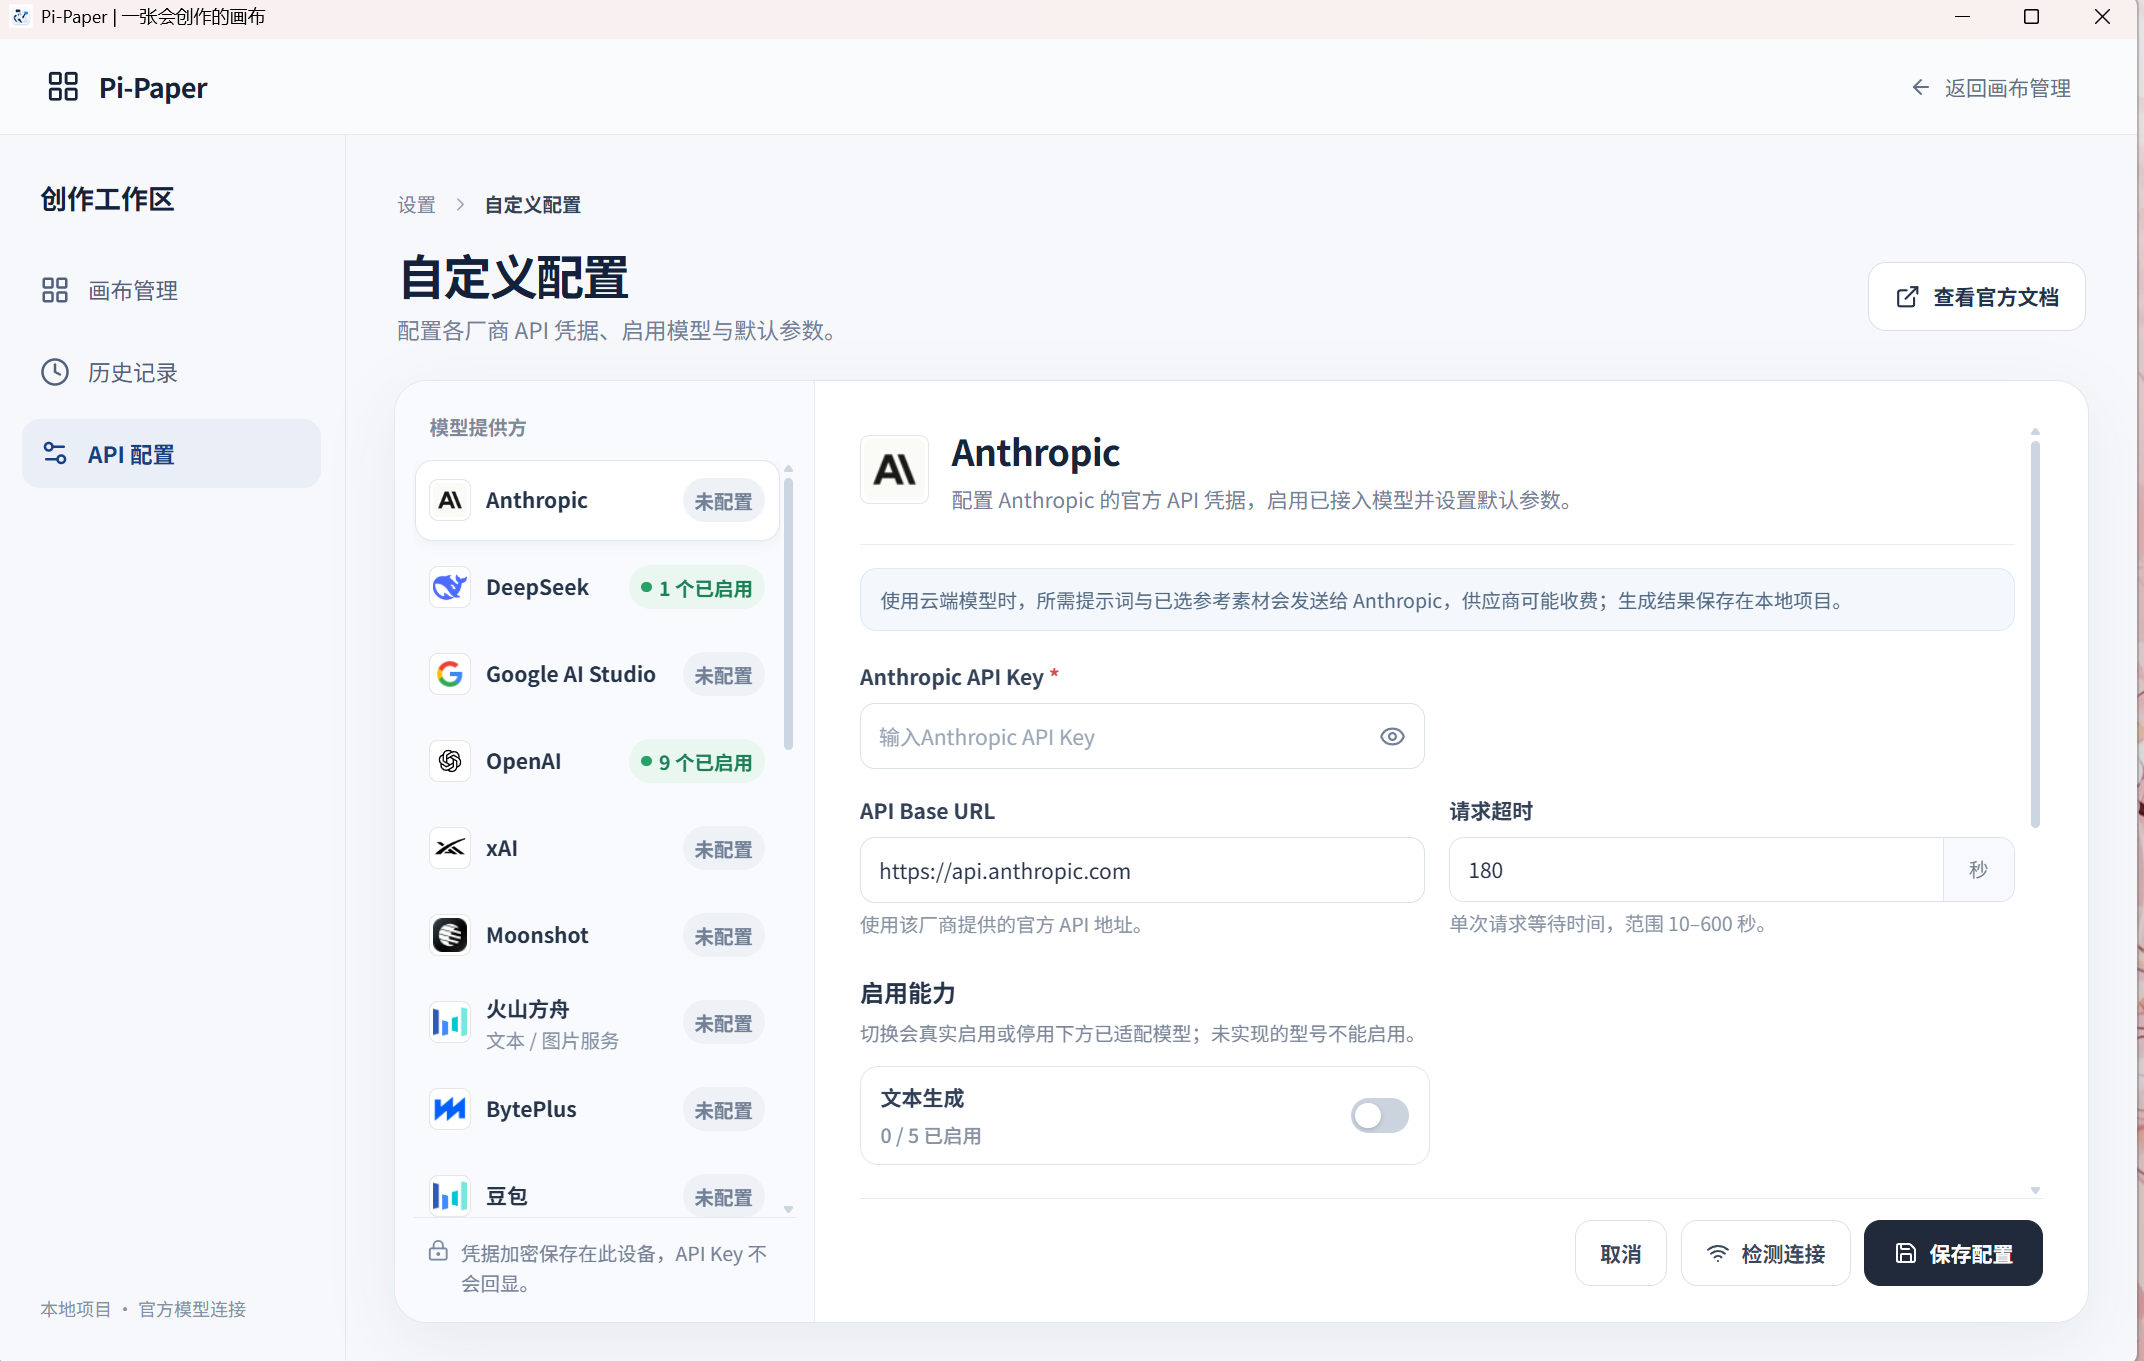Click the OpenAI logo icon
The image size is (2144, 1361).
point(450,761)
